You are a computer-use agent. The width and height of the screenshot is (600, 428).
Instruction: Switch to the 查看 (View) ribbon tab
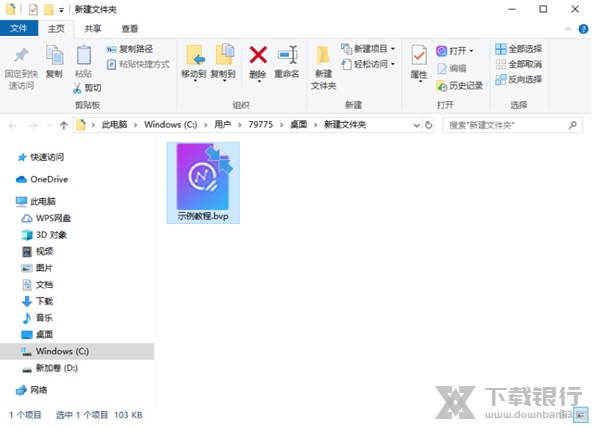coord(130,29)
